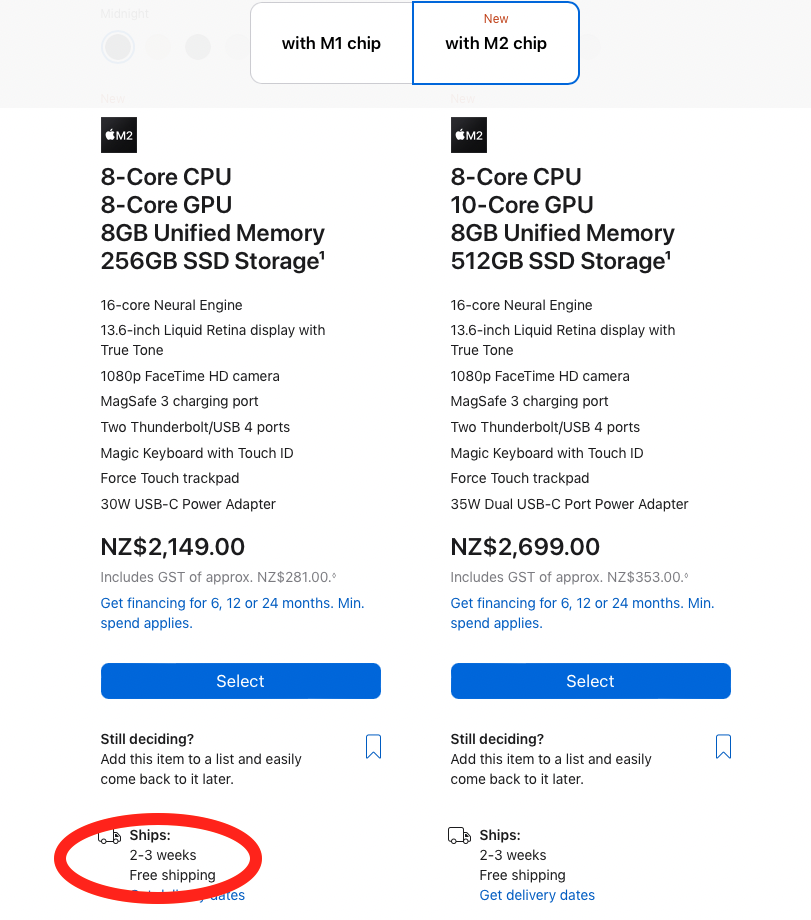811x920 pixels.
Task: Select the with M2 chip tab
Action: [x=496, y=43]
